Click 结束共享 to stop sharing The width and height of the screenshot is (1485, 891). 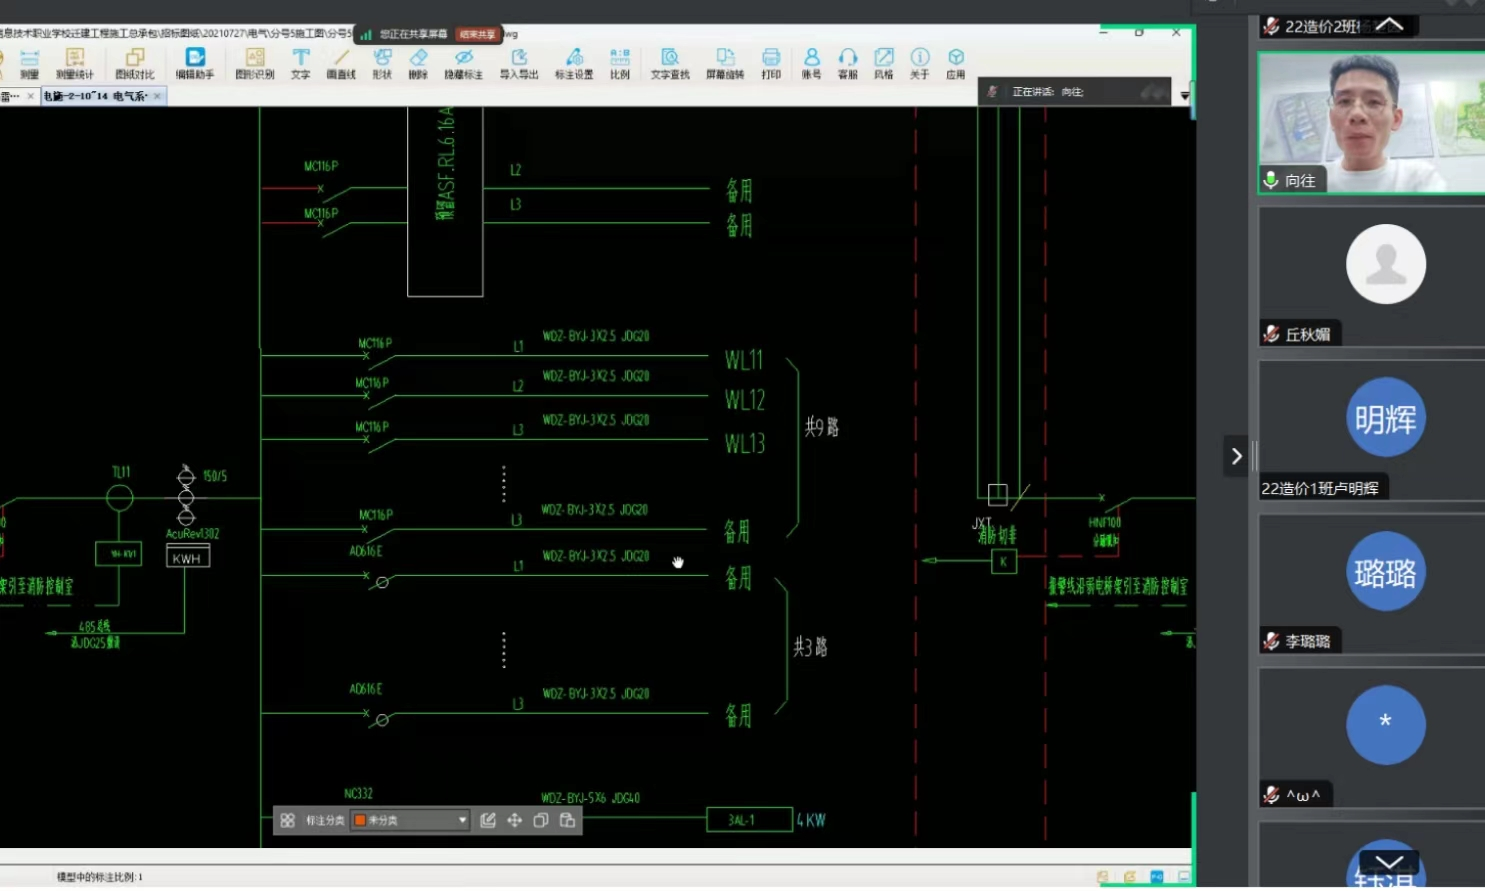[477, 34]
